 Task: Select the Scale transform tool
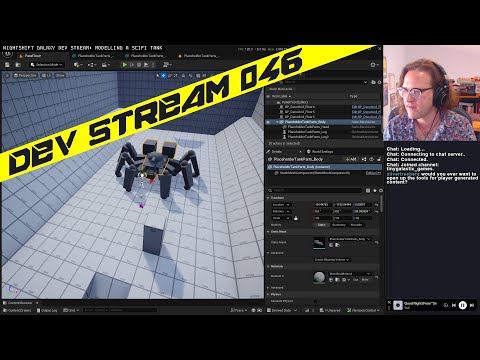point(176,76)
